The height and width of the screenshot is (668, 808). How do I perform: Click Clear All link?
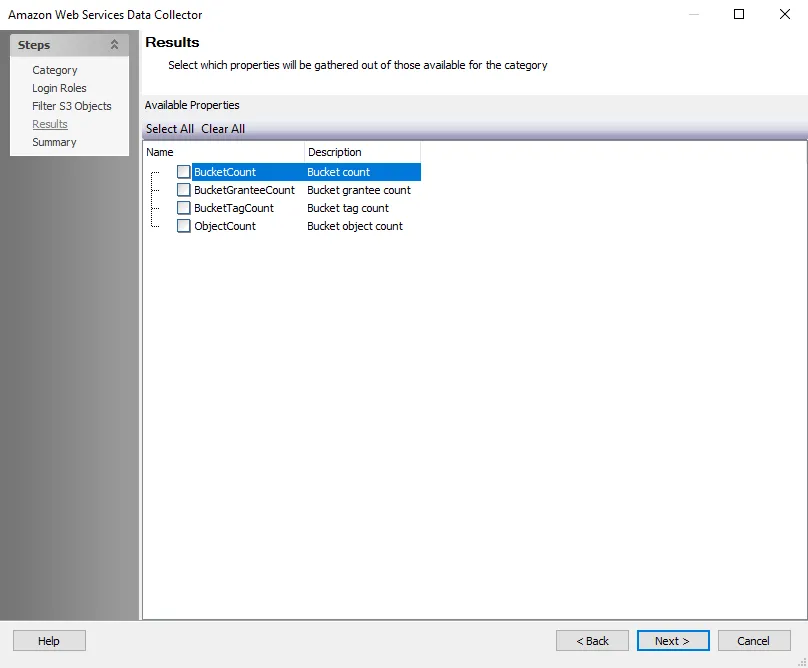[x=223, y=129]
